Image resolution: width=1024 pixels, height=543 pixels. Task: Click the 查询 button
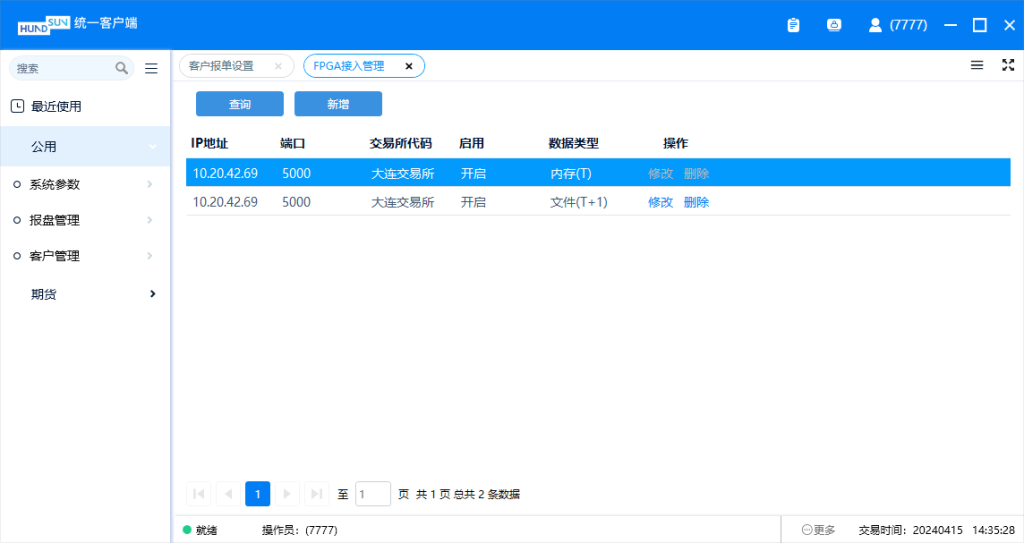[239, 104]
